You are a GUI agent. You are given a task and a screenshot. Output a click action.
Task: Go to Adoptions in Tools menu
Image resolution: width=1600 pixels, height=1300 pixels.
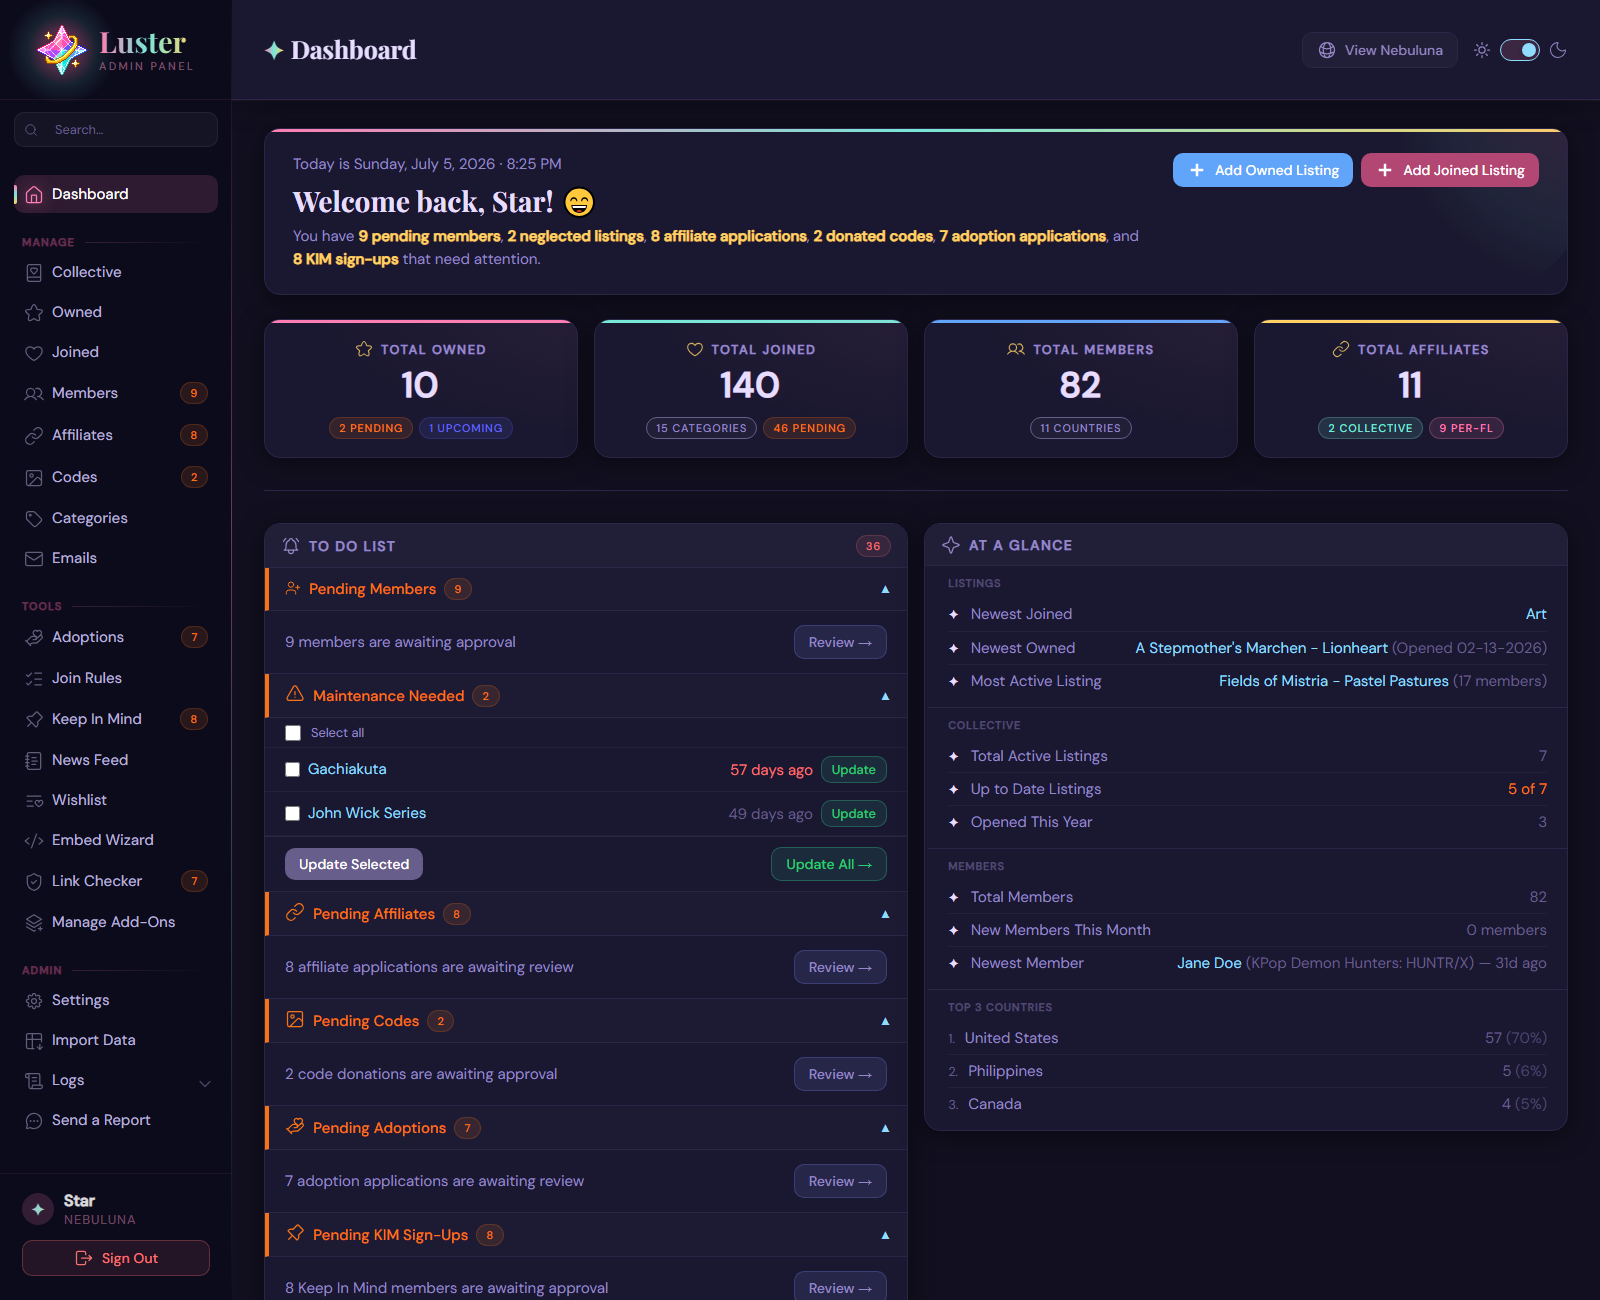(116, 637)
